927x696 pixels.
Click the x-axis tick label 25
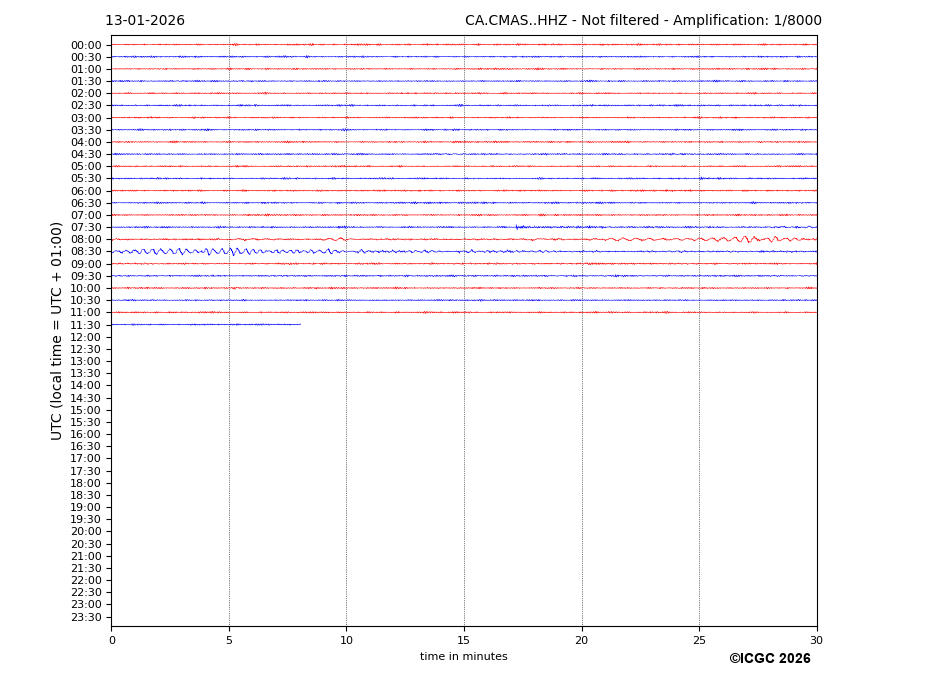(699, 641)
